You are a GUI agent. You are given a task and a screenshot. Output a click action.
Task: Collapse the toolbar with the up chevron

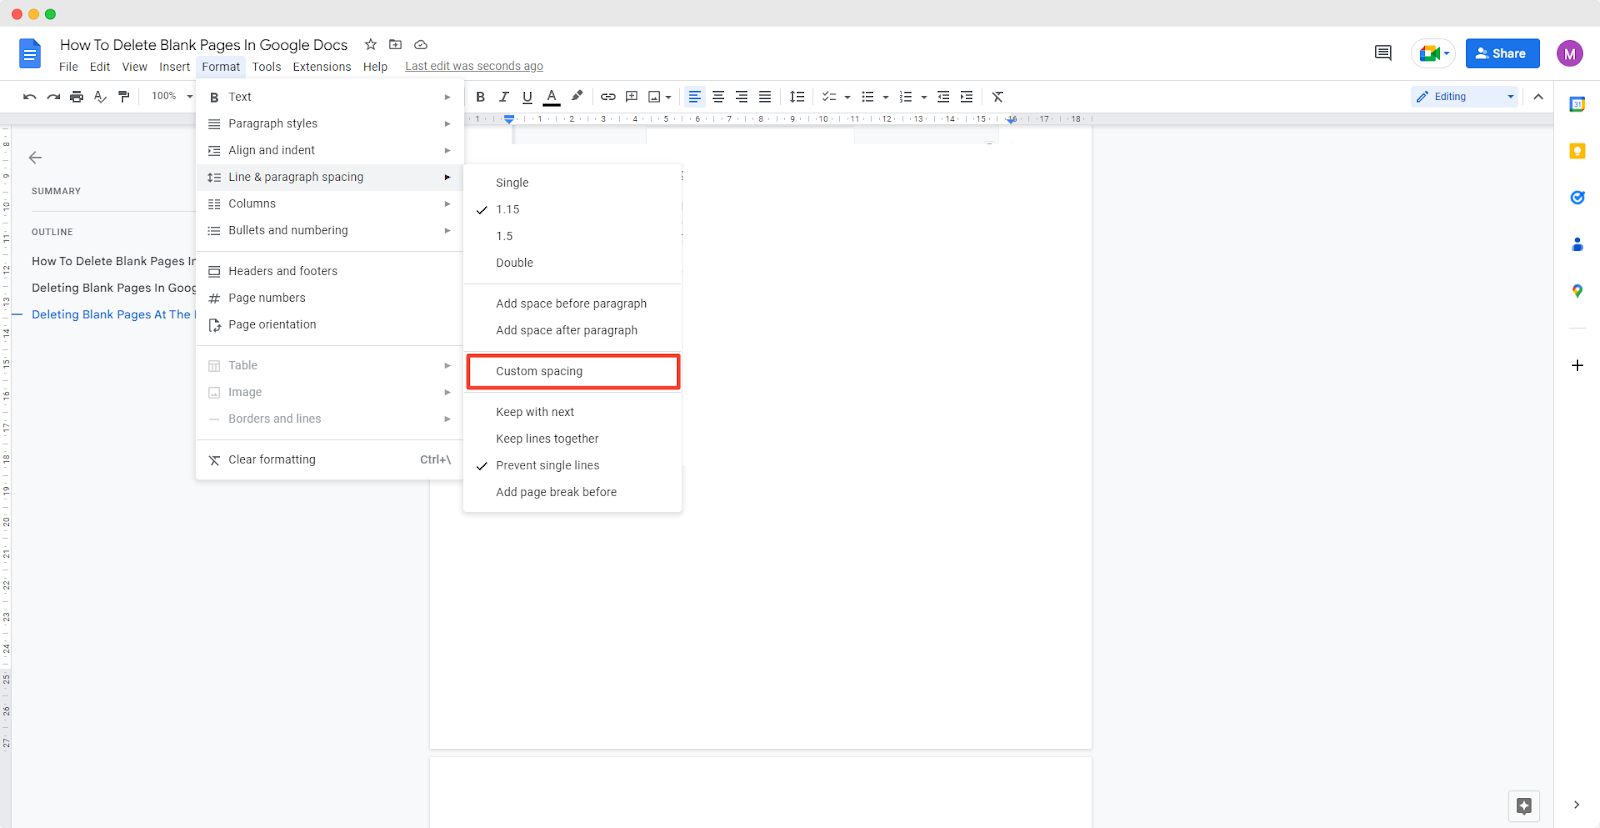click(1538, 97)
